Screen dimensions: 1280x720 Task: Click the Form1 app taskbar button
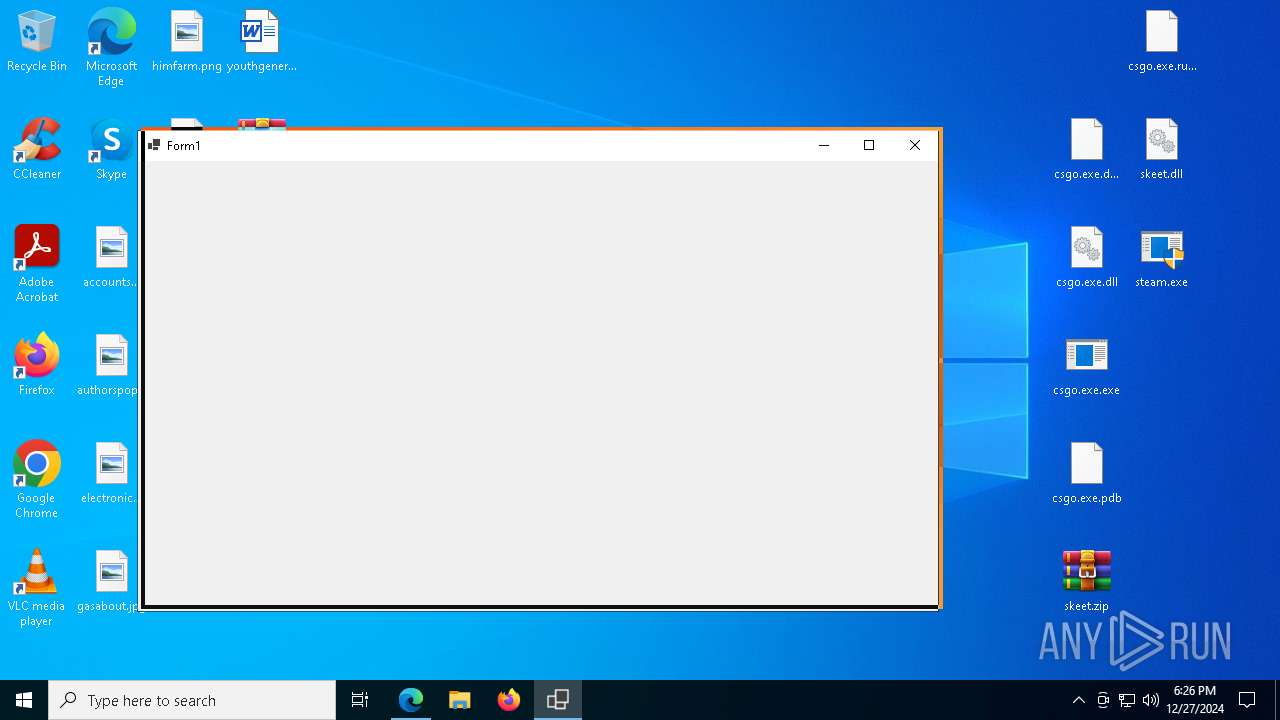tap(558, 700)
